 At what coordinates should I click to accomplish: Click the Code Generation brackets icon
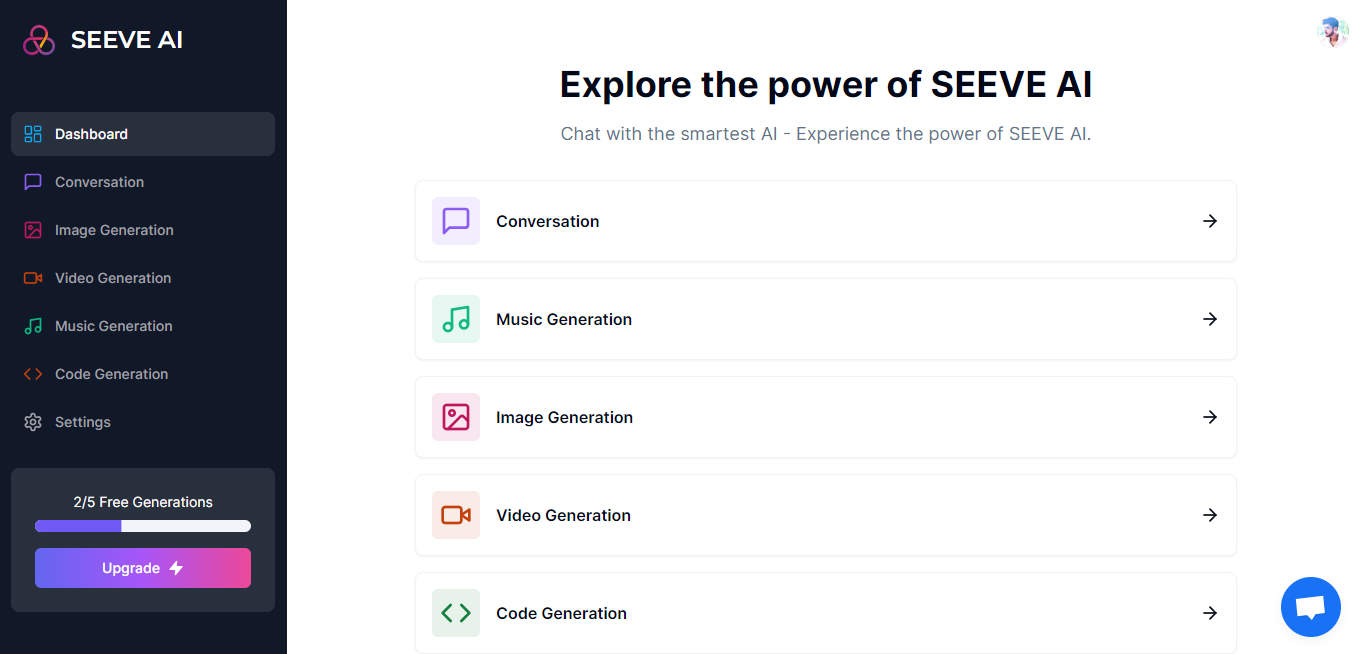coord(32,373)
